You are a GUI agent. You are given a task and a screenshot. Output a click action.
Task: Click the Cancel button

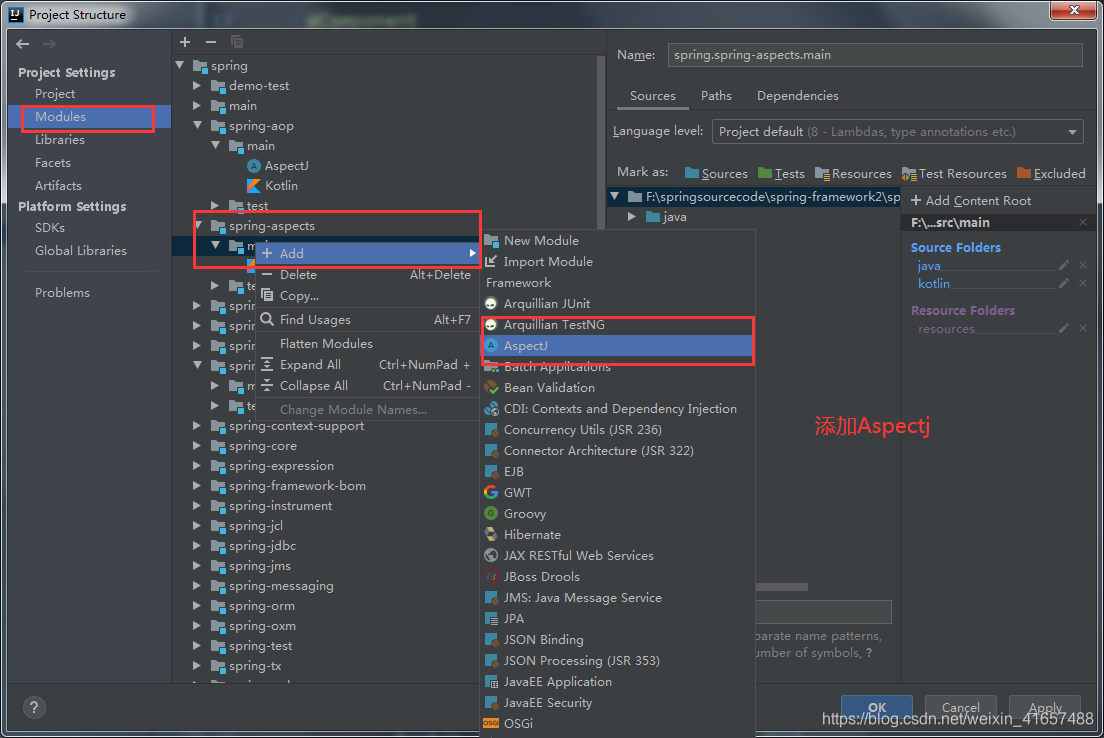[x=960, y=708]
